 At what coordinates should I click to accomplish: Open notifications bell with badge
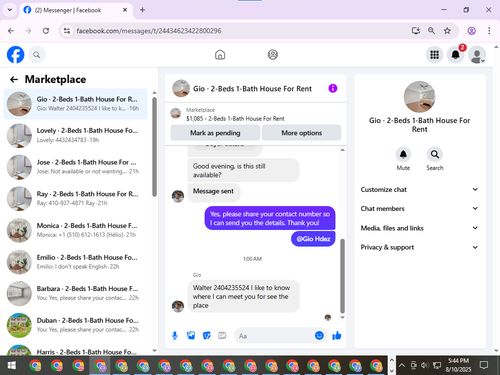456,55
